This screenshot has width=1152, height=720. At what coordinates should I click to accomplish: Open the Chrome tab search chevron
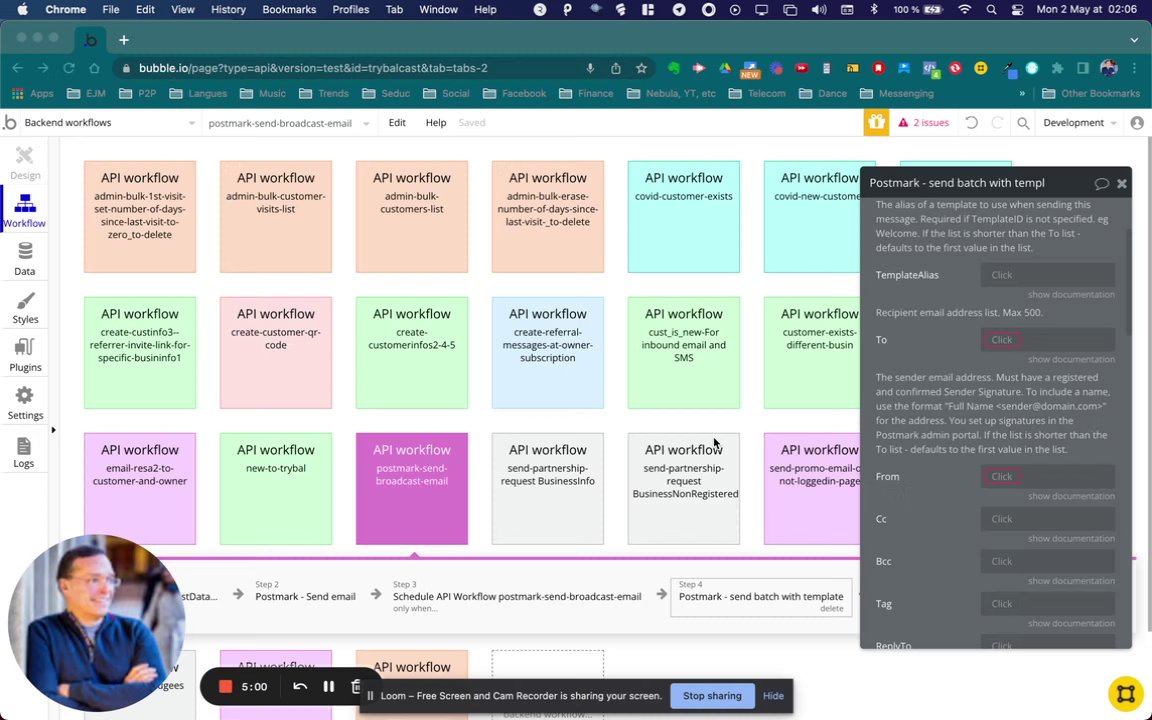1134,40
